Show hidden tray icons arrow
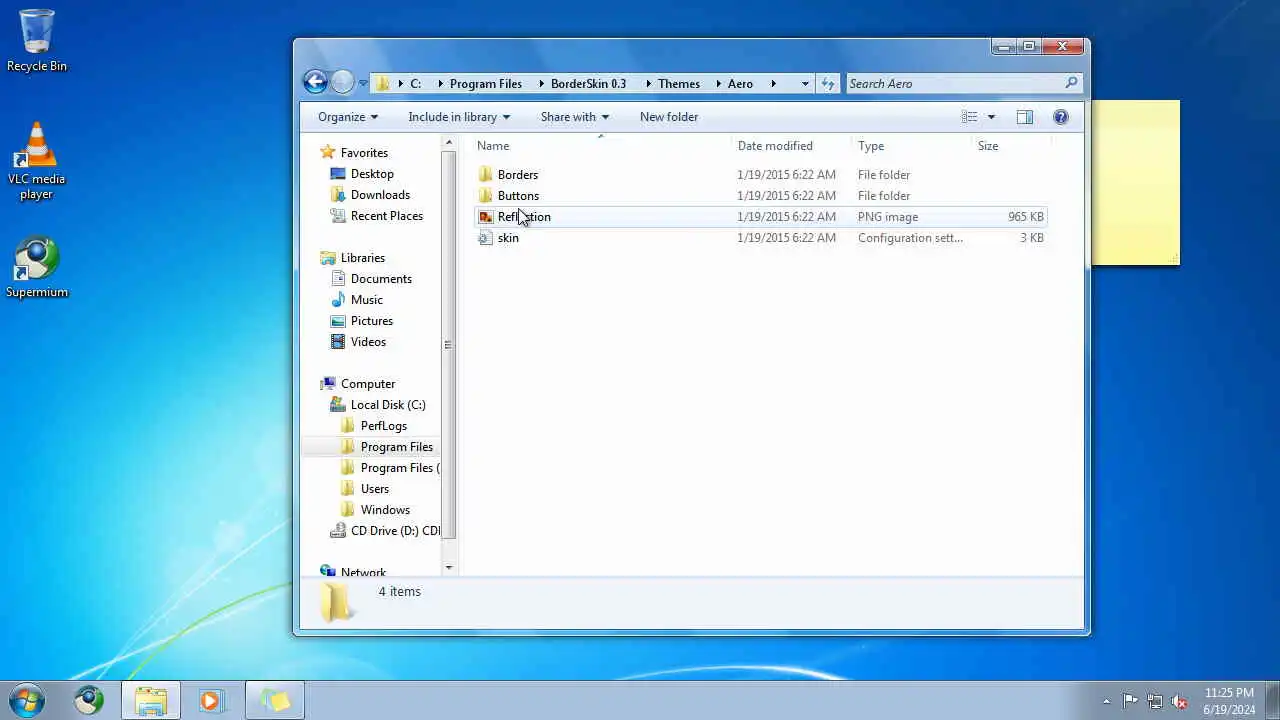This screenshot has width=1280, height=720. (1106, 701)
